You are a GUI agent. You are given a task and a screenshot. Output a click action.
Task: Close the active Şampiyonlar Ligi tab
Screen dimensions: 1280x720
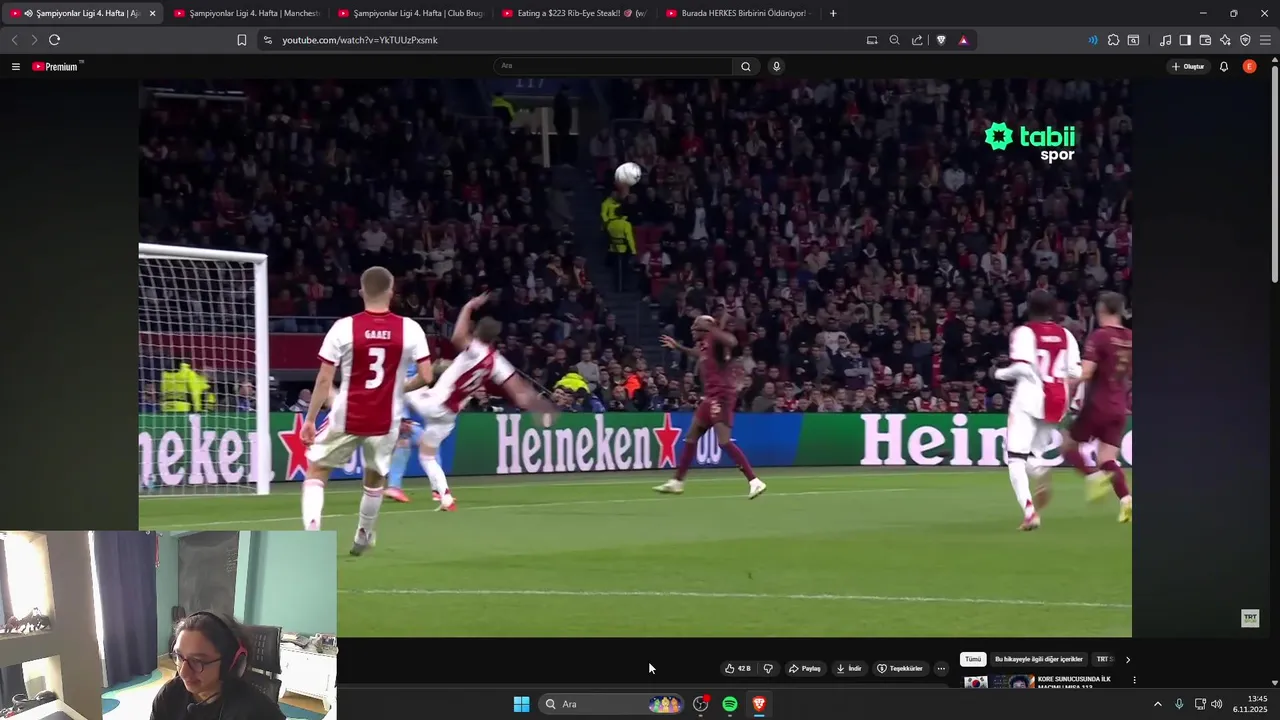click(152, 13)
